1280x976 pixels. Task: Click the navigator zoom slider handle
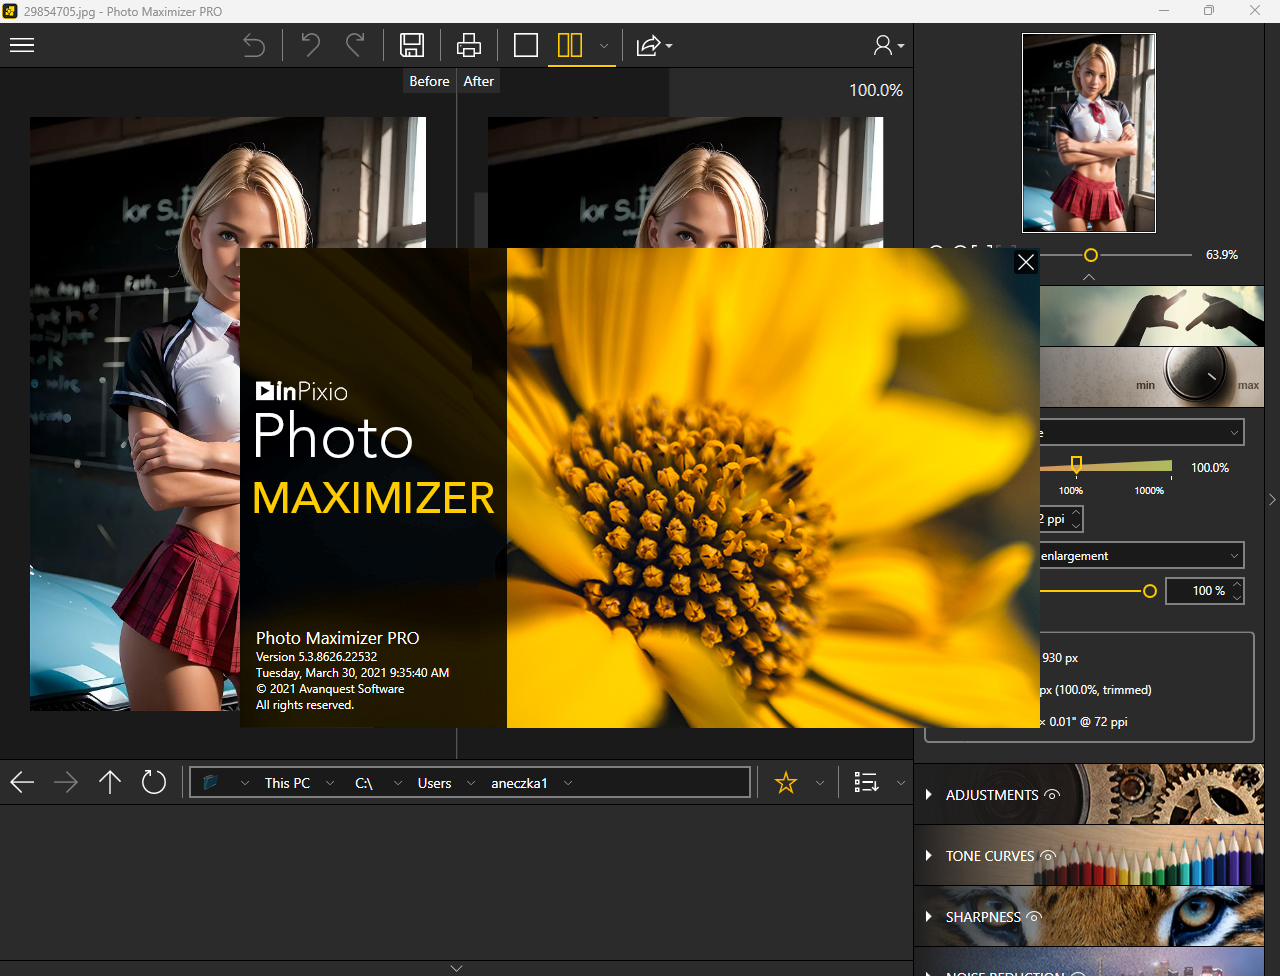pyautogui.click(x=1091, y=255)
